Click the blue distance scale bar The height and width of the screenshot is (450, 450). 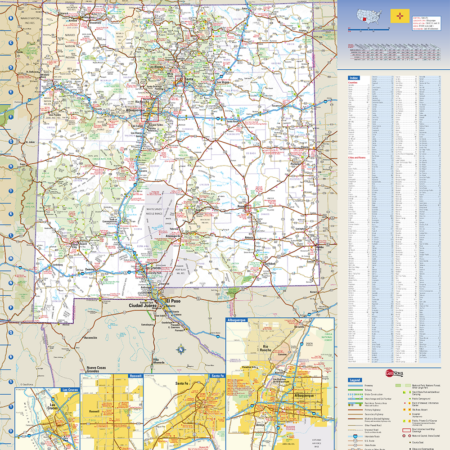[x=369, y=29]
